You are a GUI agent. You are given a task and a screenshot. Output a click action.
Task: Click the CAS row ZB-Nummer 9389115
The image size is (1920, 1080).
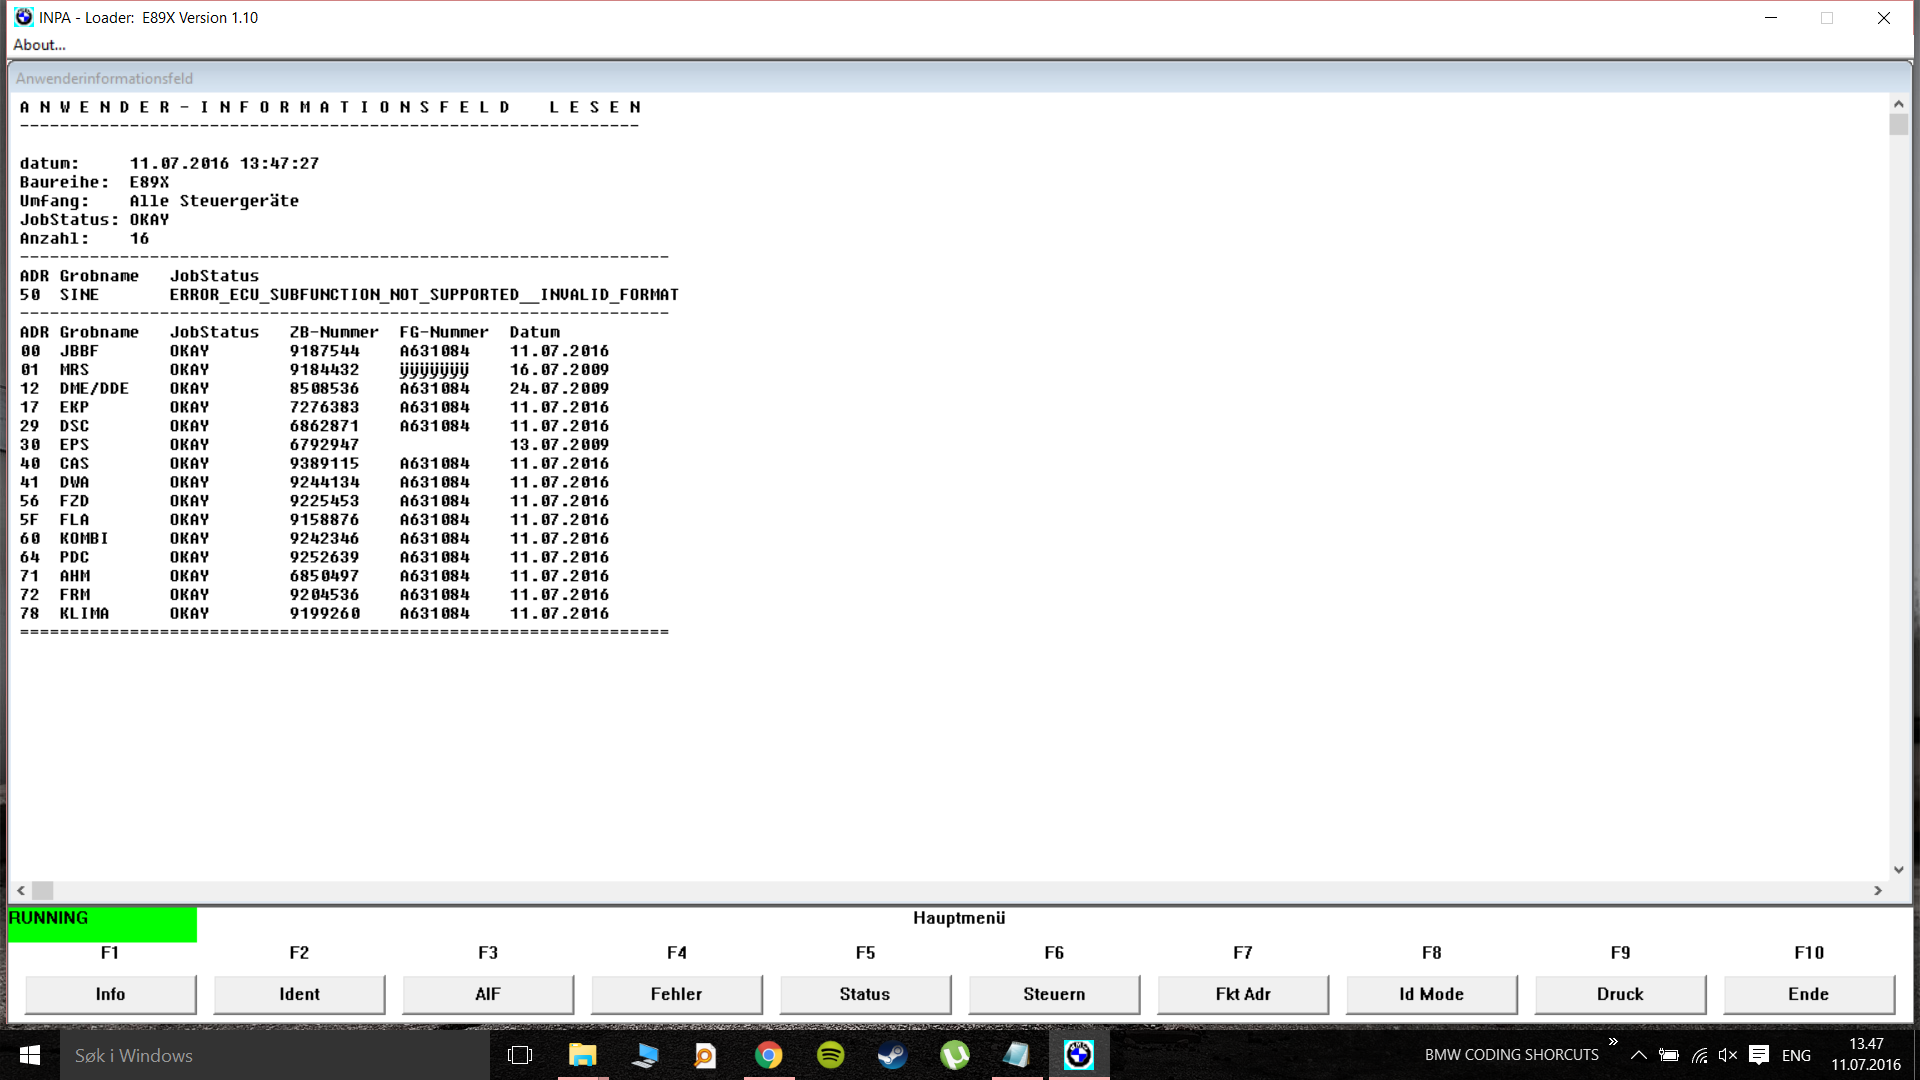click(x=324, y=464)
